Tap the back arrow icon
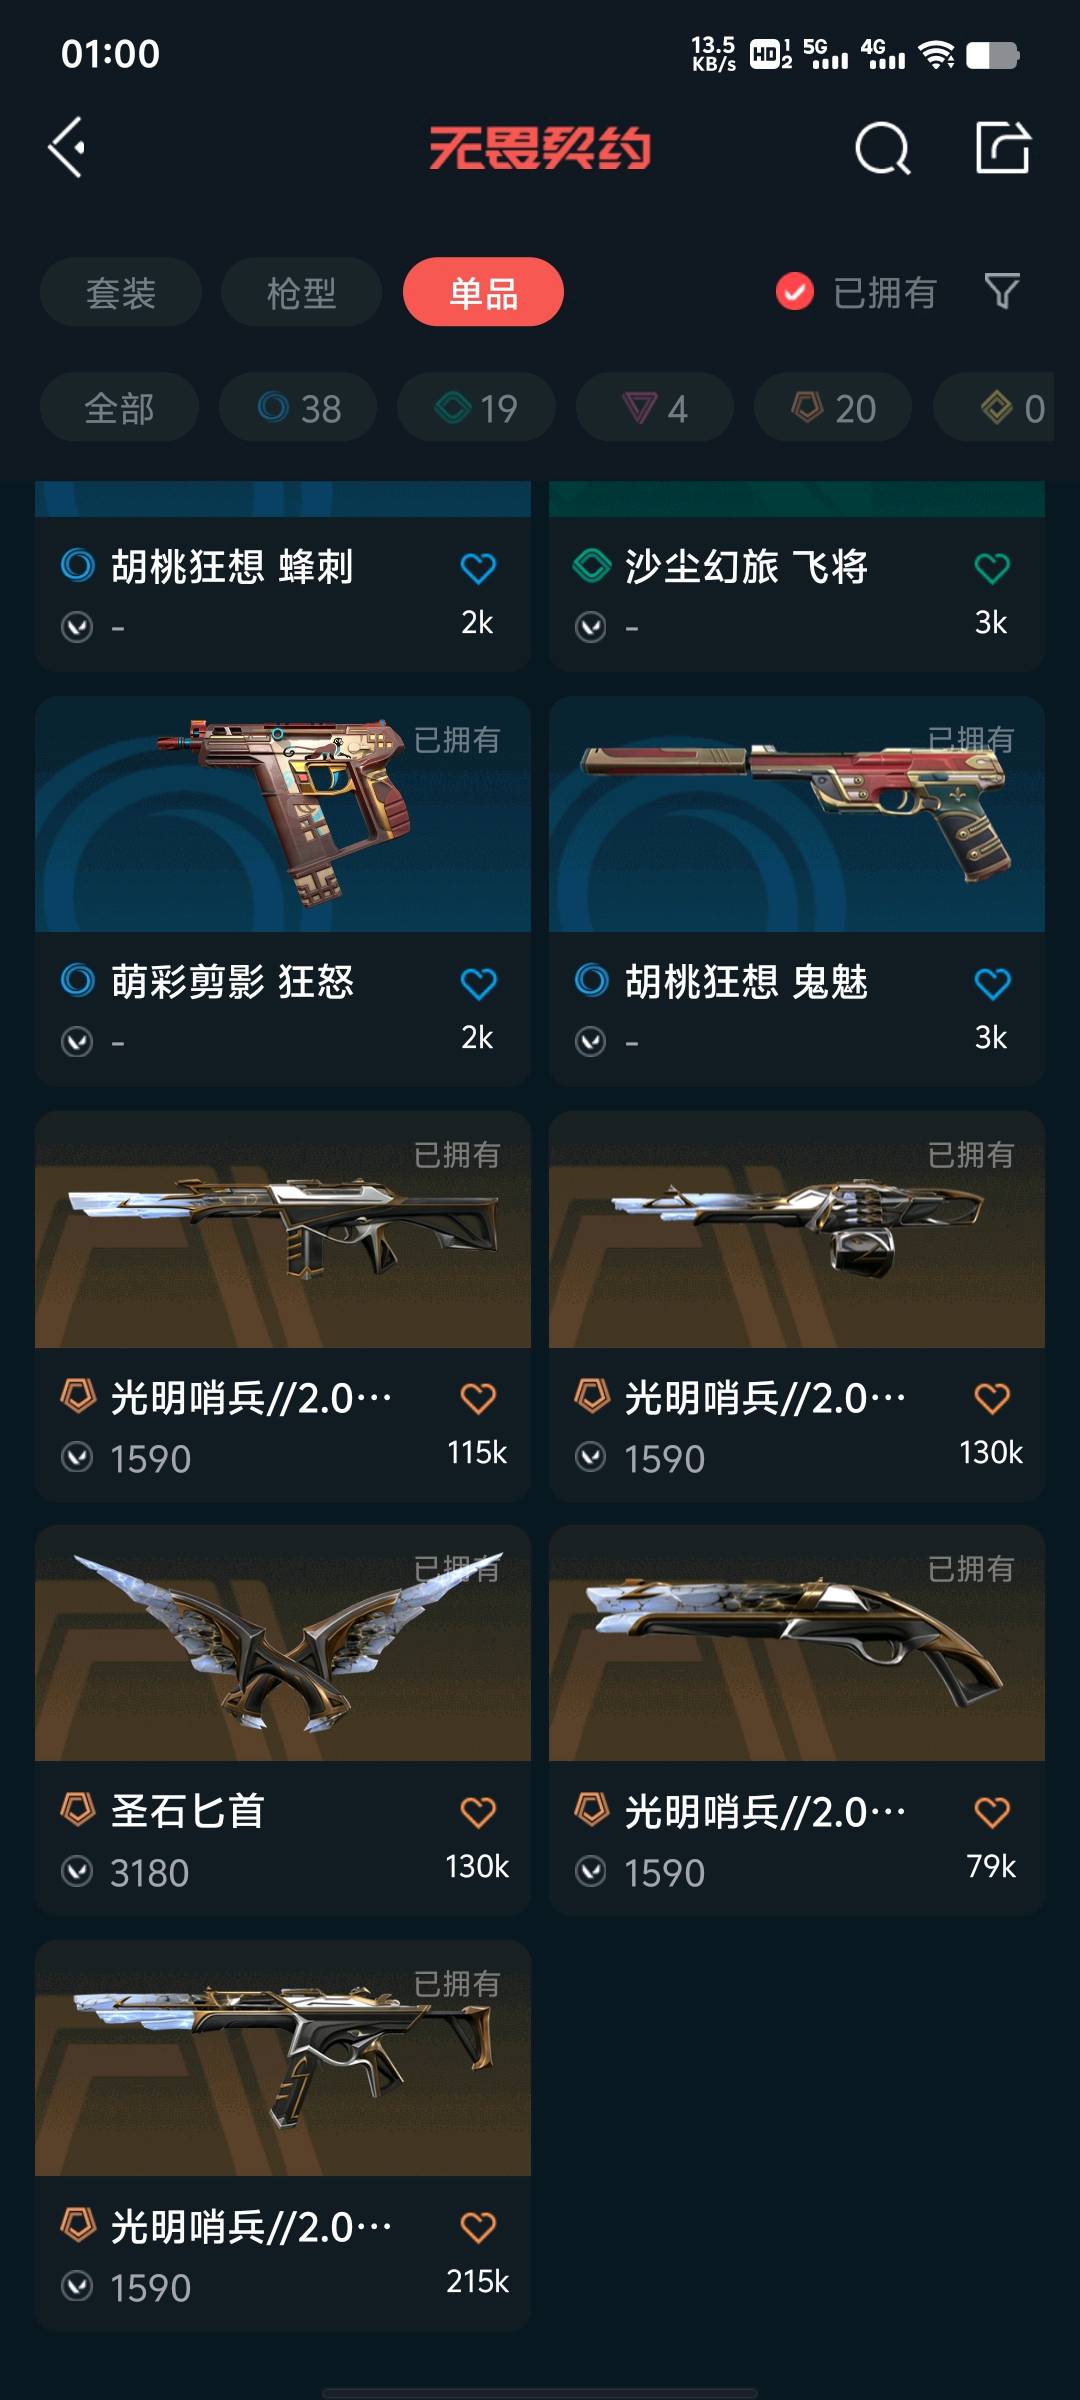Image resolution: width=1080 pixels, height=2400 pixels. pyautogui.click(x=67, y=148)
